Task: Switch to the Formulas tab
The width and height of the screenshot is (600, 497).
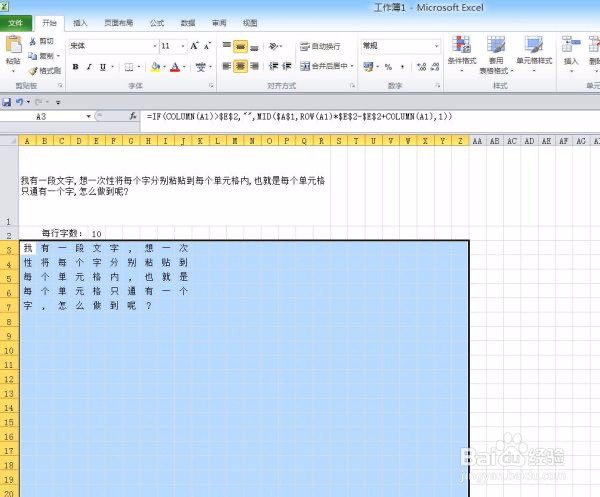Action: tap(157, 23)
